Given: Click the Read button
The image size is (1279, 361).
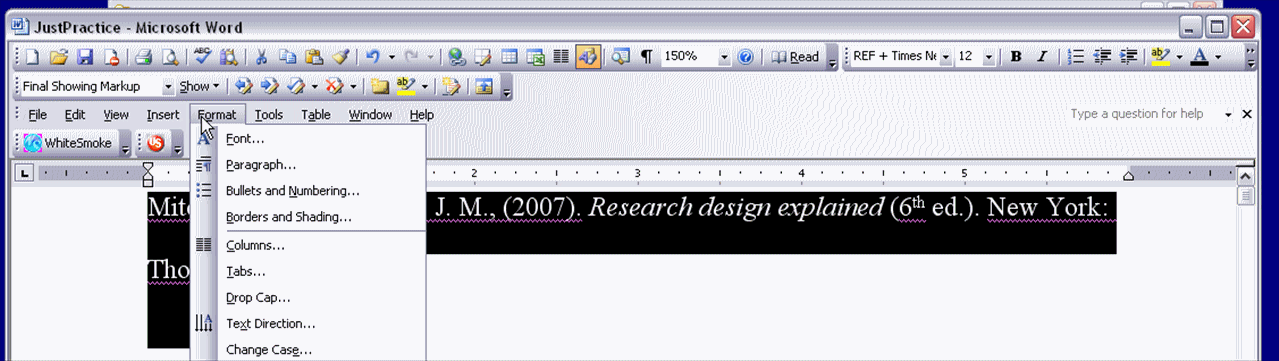Looking at the screenshot, I should 796,57.
